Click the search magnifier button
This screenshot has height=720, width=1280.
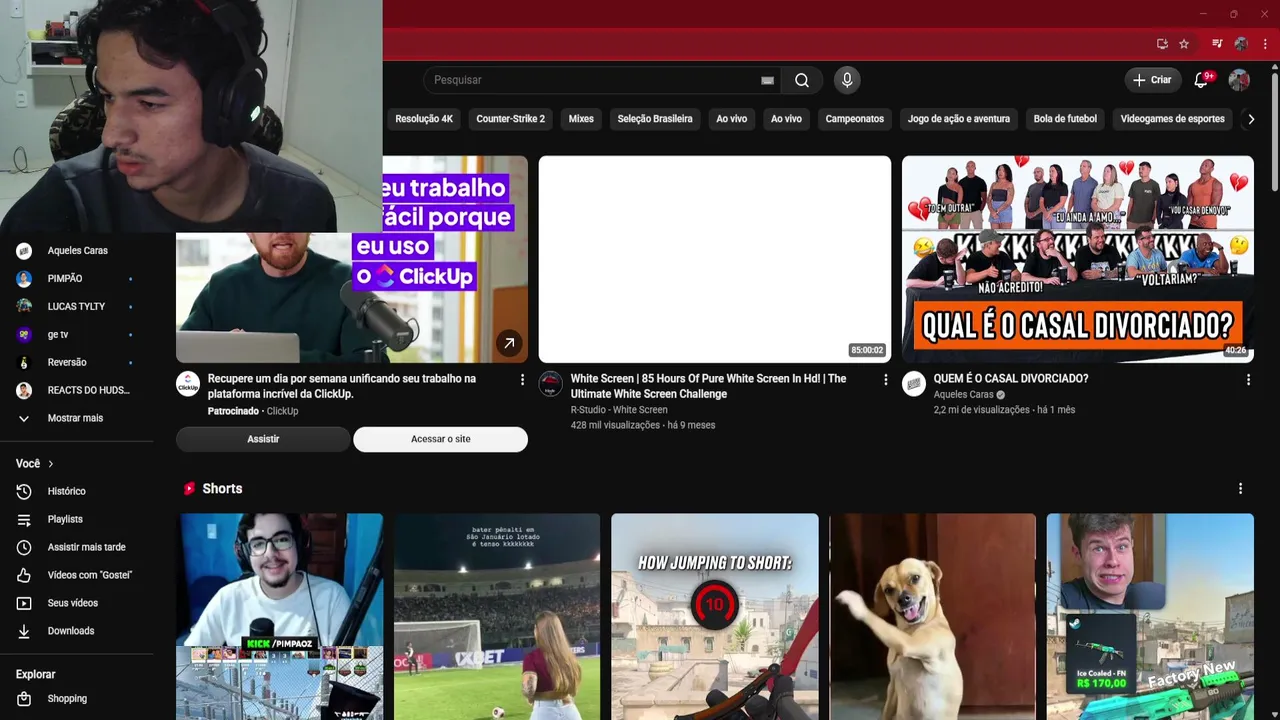802,80
